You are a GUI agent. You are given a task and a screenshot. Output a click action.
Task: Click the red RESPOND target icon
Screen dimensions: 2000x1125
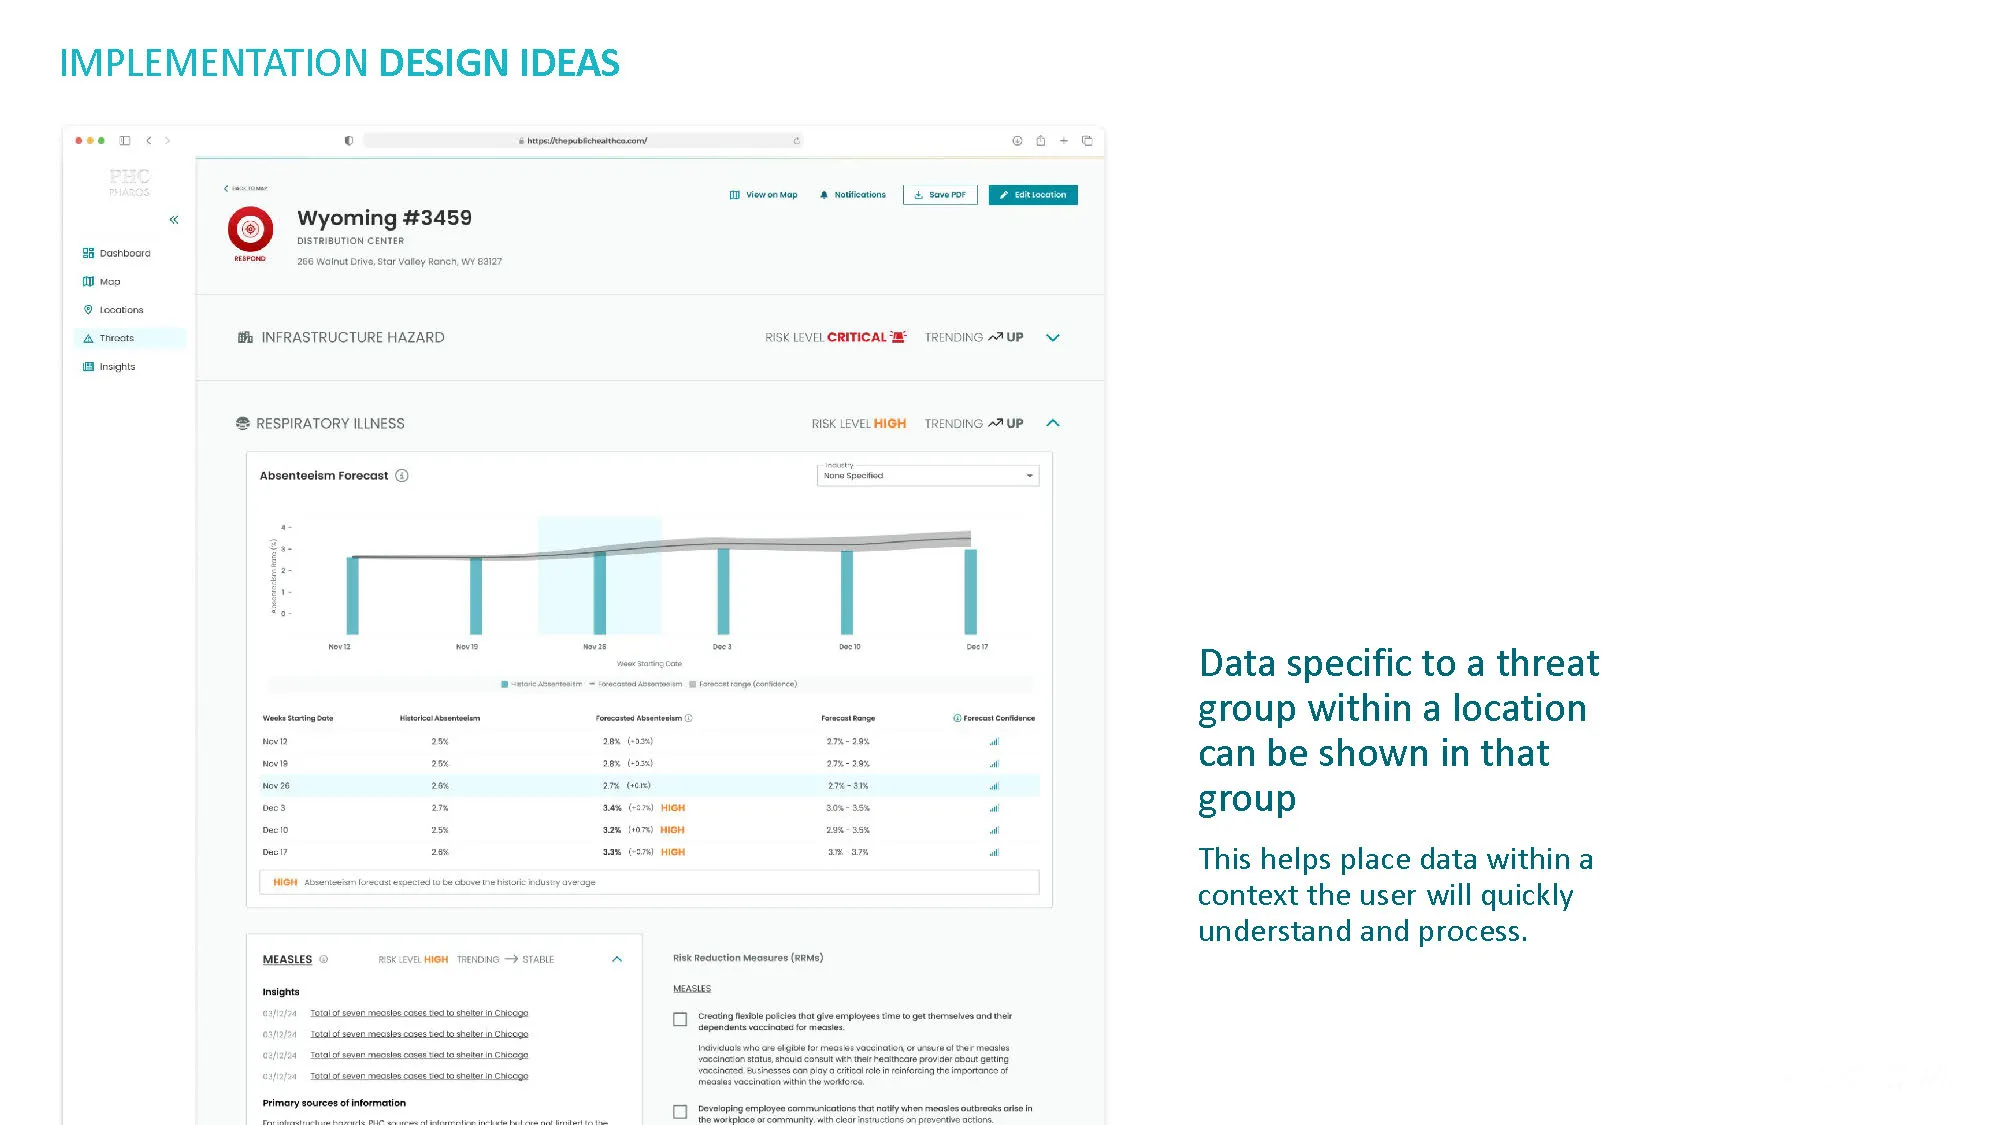250,230
